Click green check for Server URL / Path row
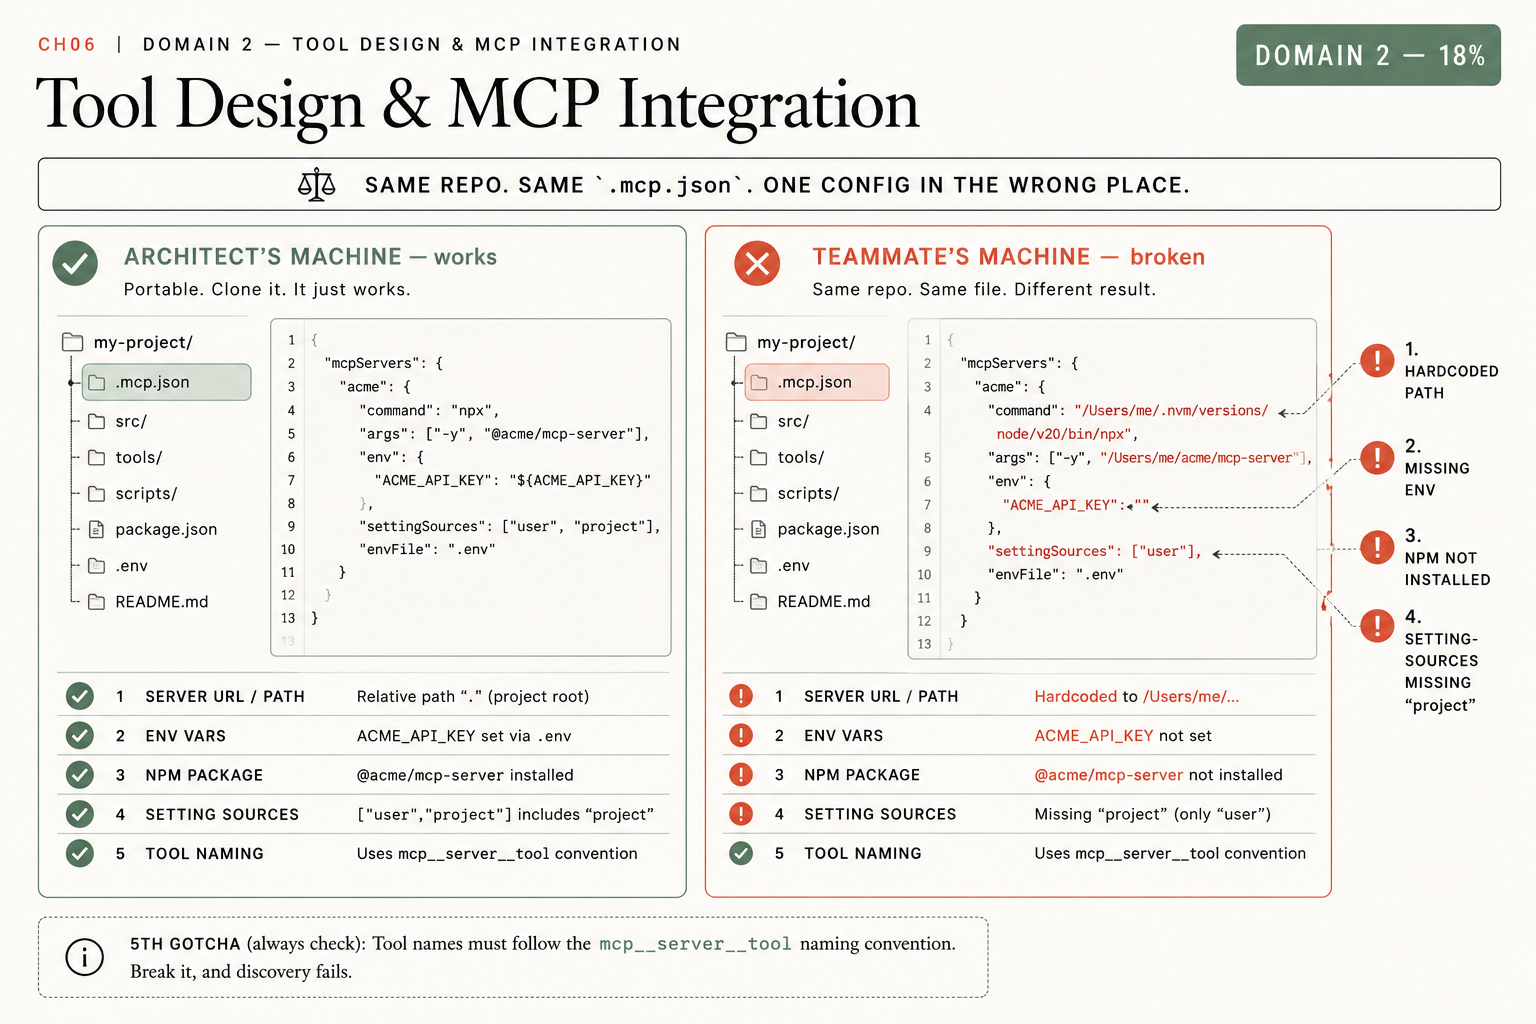 (80, 696)
